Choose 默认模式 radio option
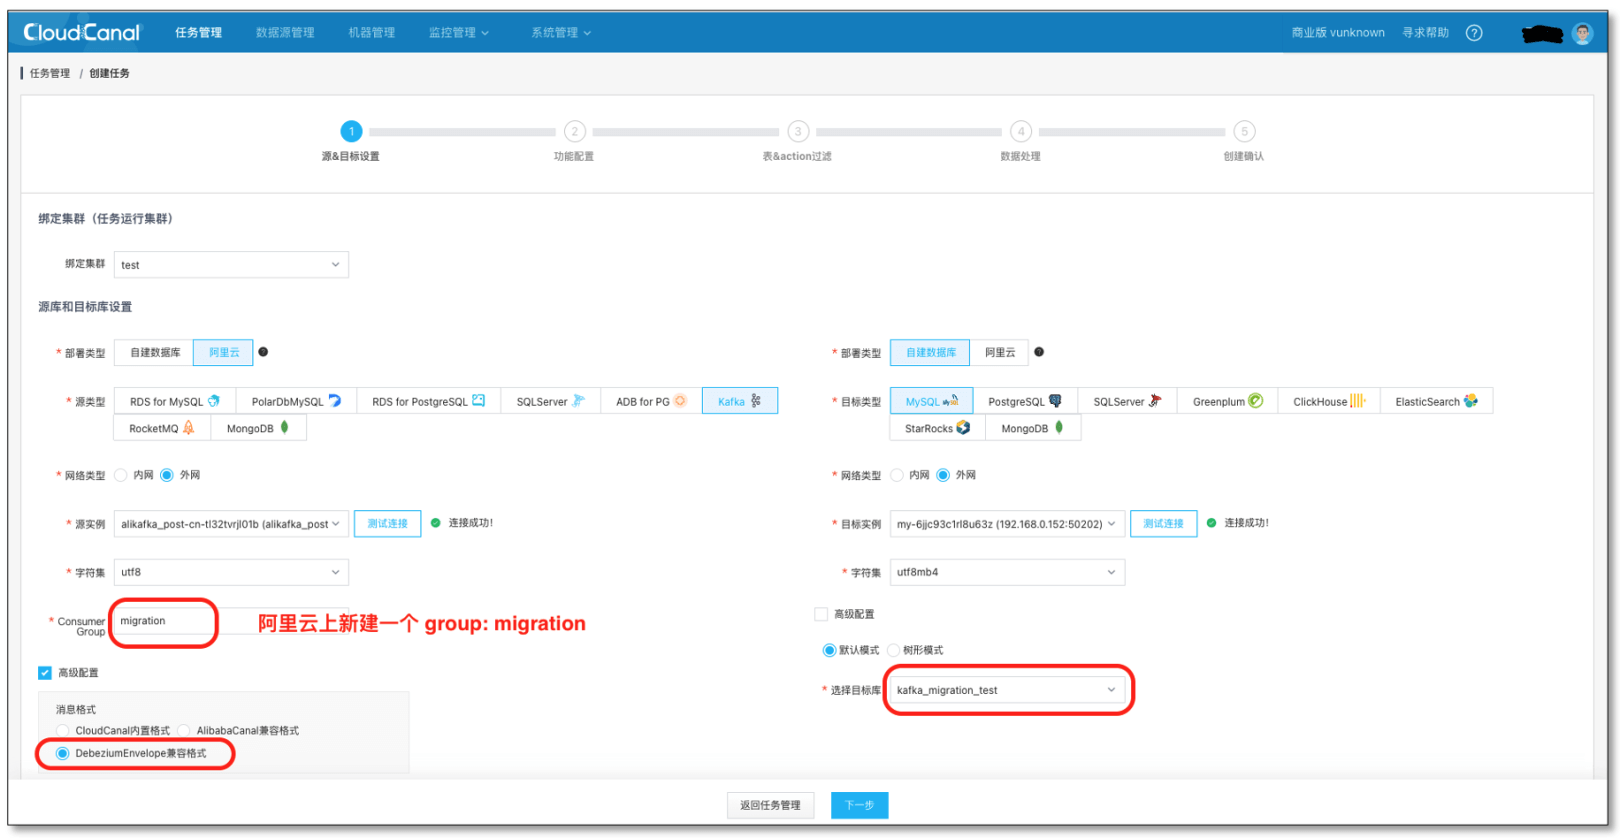This screenshot has height=838, width=1620. 829,650
